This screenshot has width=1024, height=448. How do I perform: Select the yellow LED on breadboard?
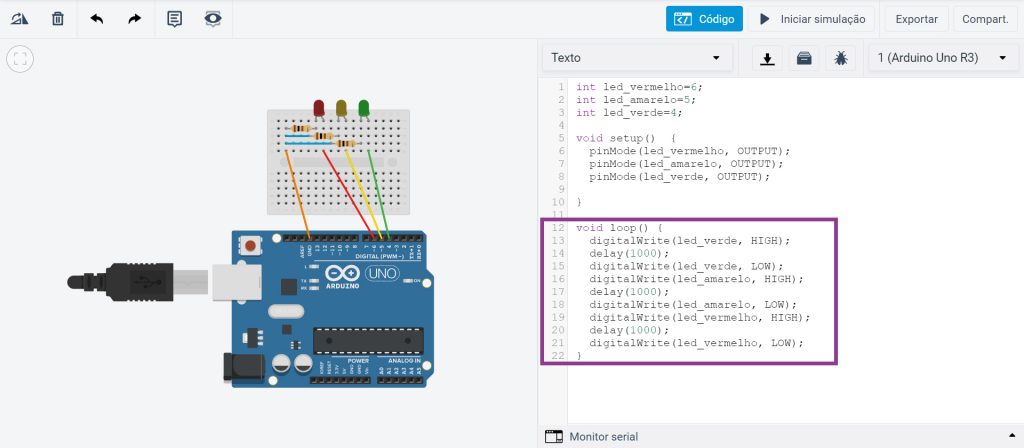[x=341, y=108]
